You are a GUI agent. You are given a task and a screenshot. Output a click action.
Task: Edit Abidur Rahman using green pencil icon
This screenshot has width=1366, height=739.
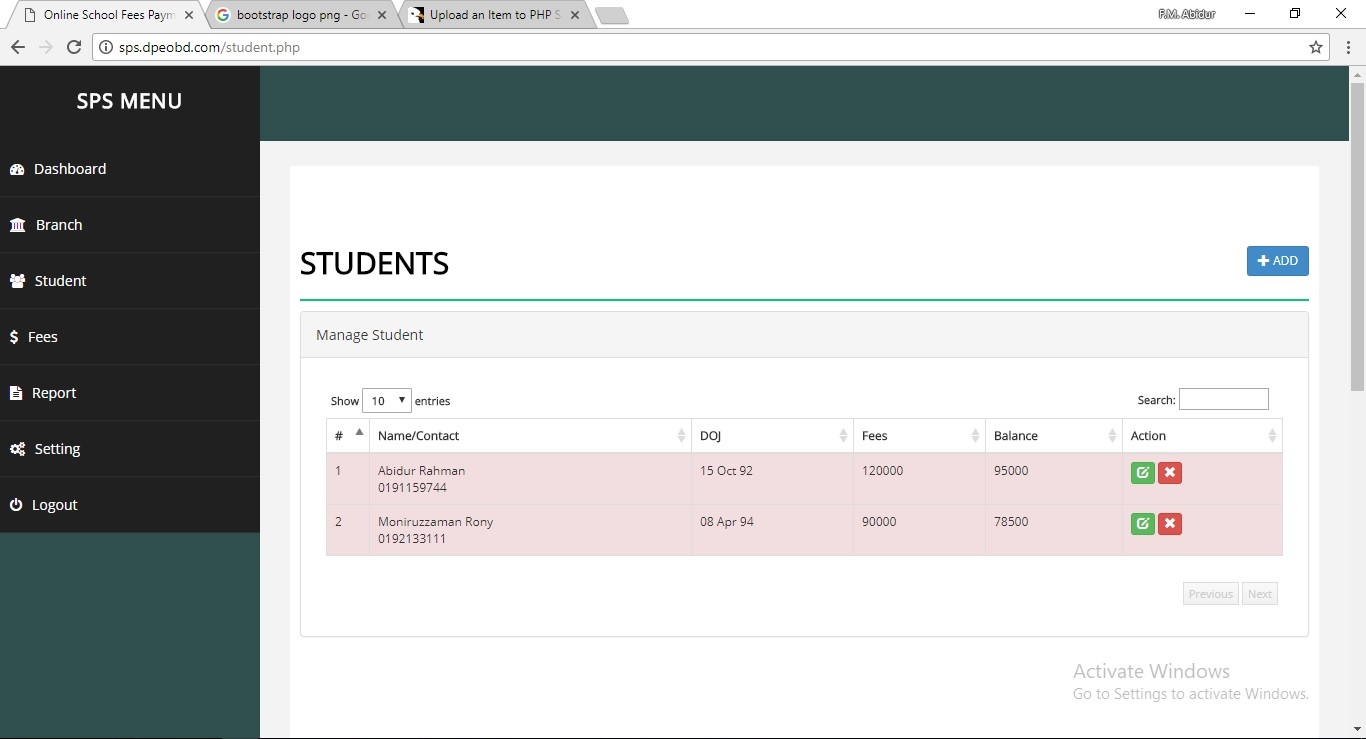tap(1142, 473)
